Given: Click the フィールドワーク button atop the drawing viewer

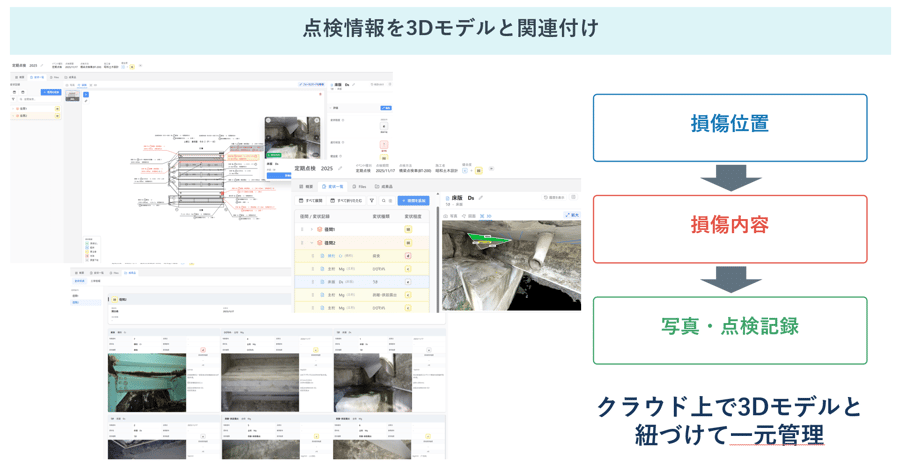Looking at the screenshot, I should tap(312, 85).
